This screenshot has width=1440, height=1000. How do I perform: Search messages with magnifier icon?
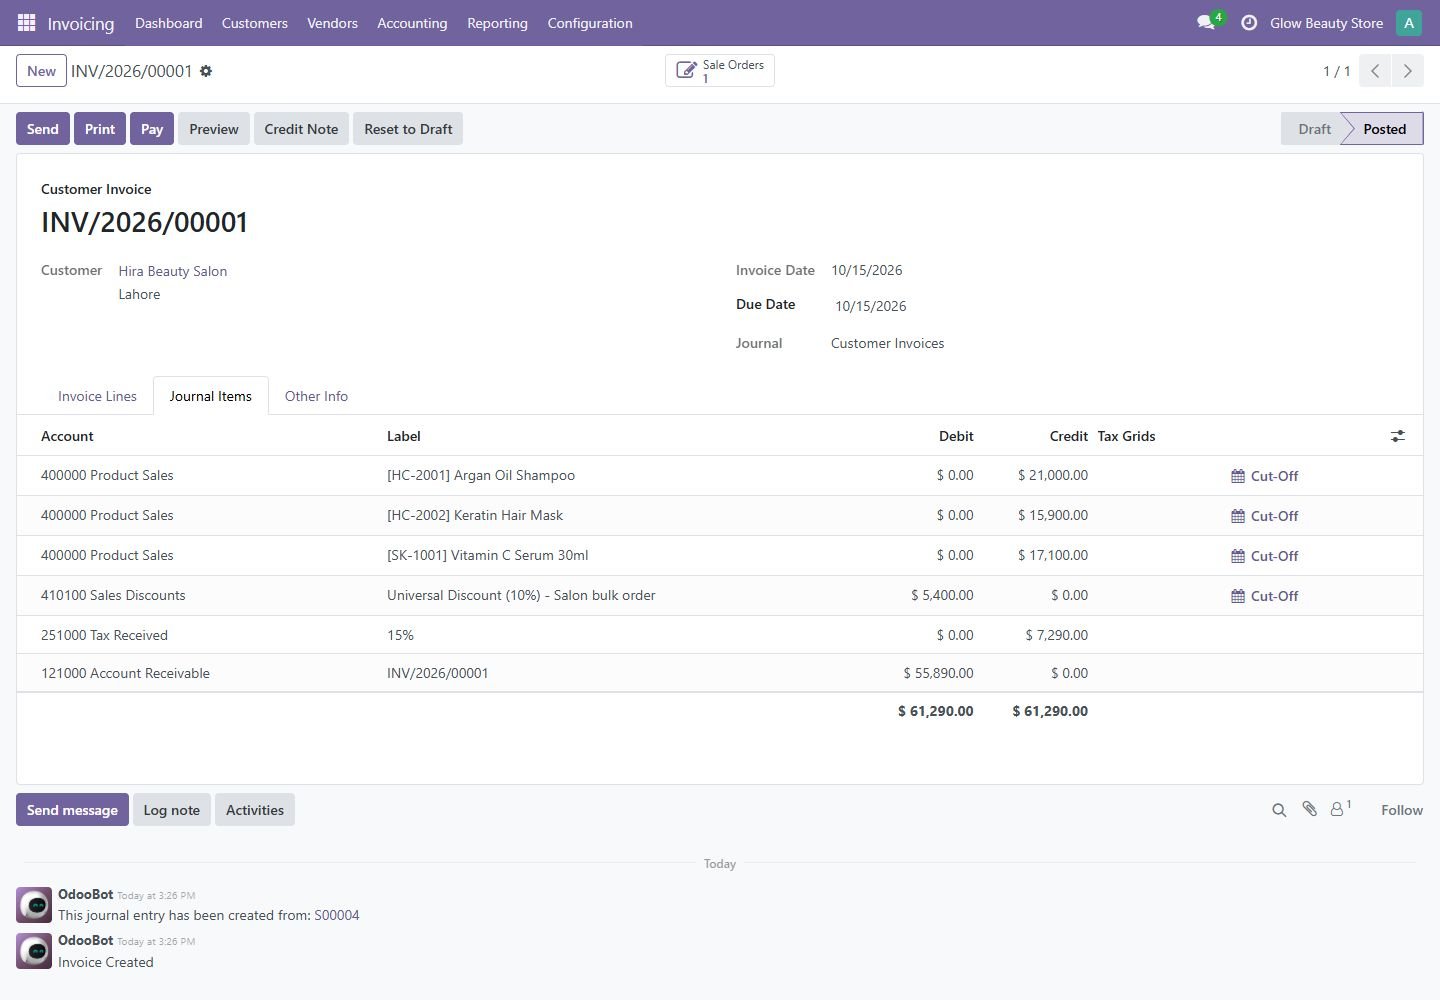(x=1279, y=810)
